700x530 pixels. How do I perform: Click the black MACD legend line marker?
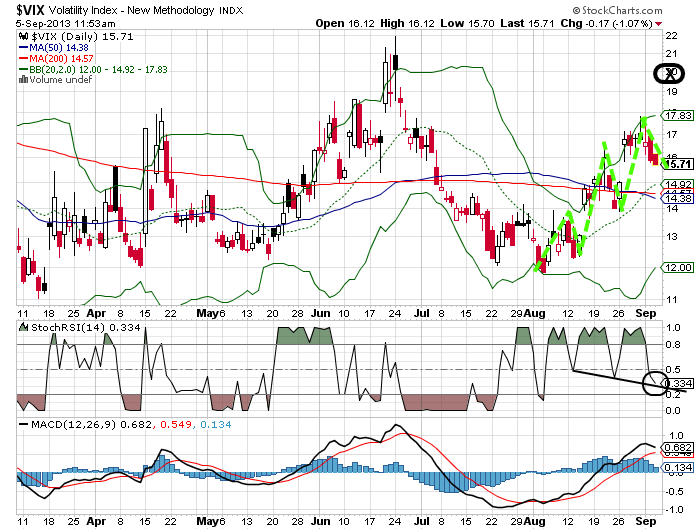[24, 424]
